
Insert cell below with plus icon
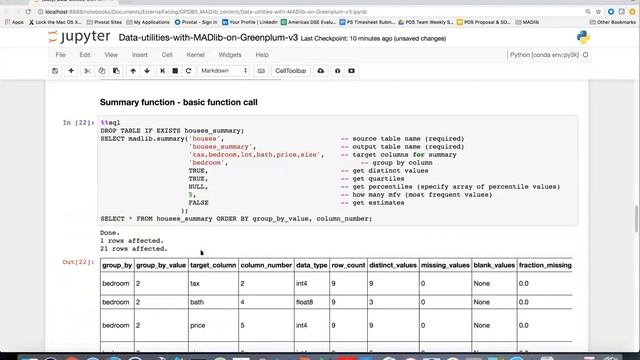(x=71, y=71)
